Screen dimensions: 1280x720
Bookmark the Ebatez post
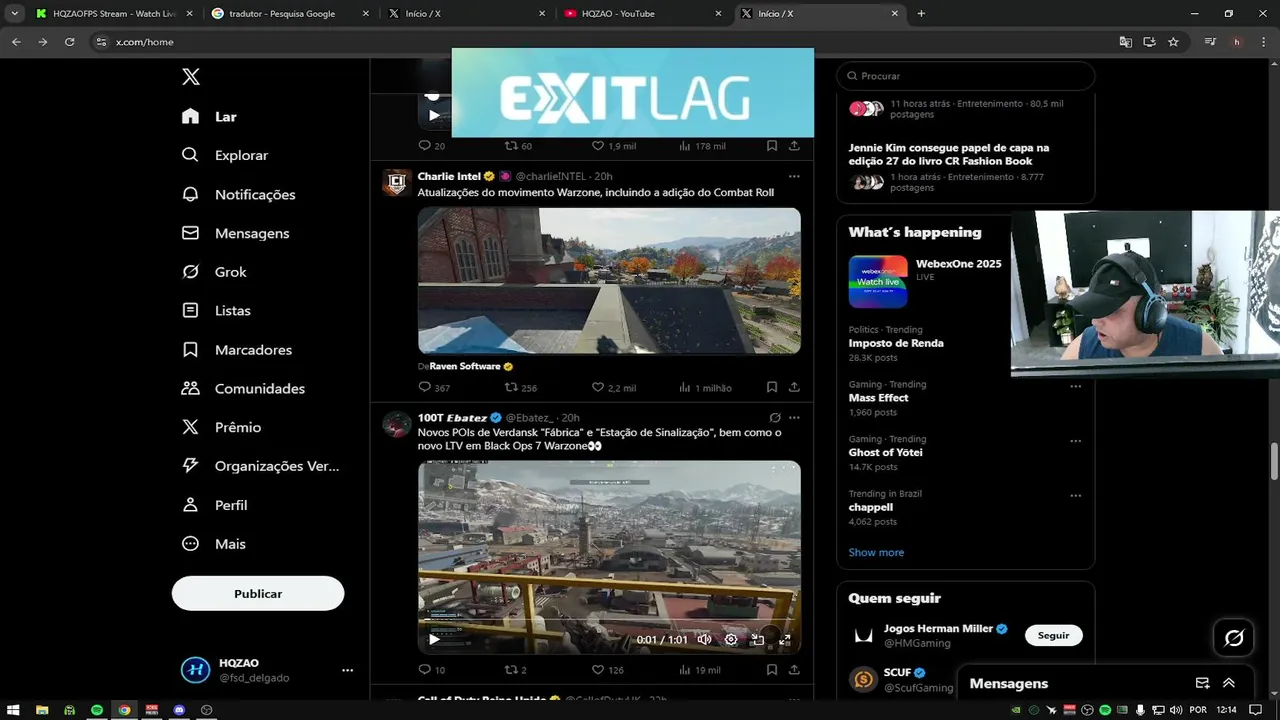pyautogui.click(x=772, y=670)
